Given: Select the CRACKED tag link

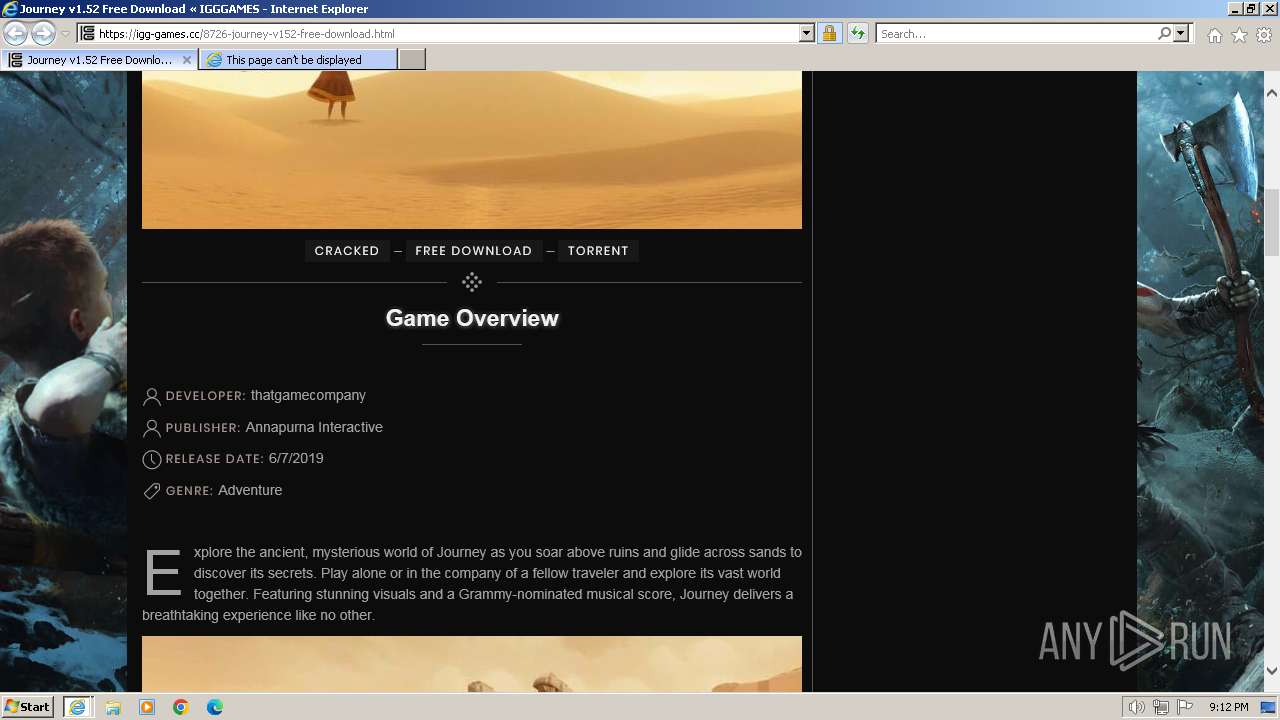Looking at the screenshot, I should (347, 251).
